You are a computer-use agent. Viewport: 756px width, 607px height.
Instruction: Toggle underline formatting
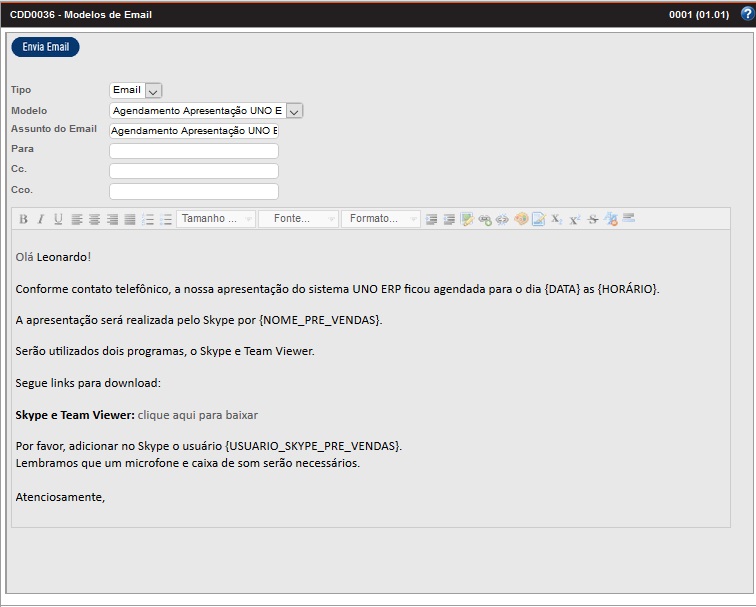click(x=58, y=219)
